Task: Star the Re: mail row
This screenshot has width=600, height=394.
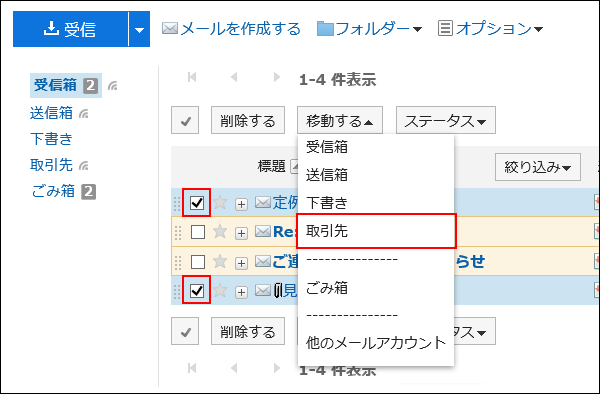Action: [220, 231]
